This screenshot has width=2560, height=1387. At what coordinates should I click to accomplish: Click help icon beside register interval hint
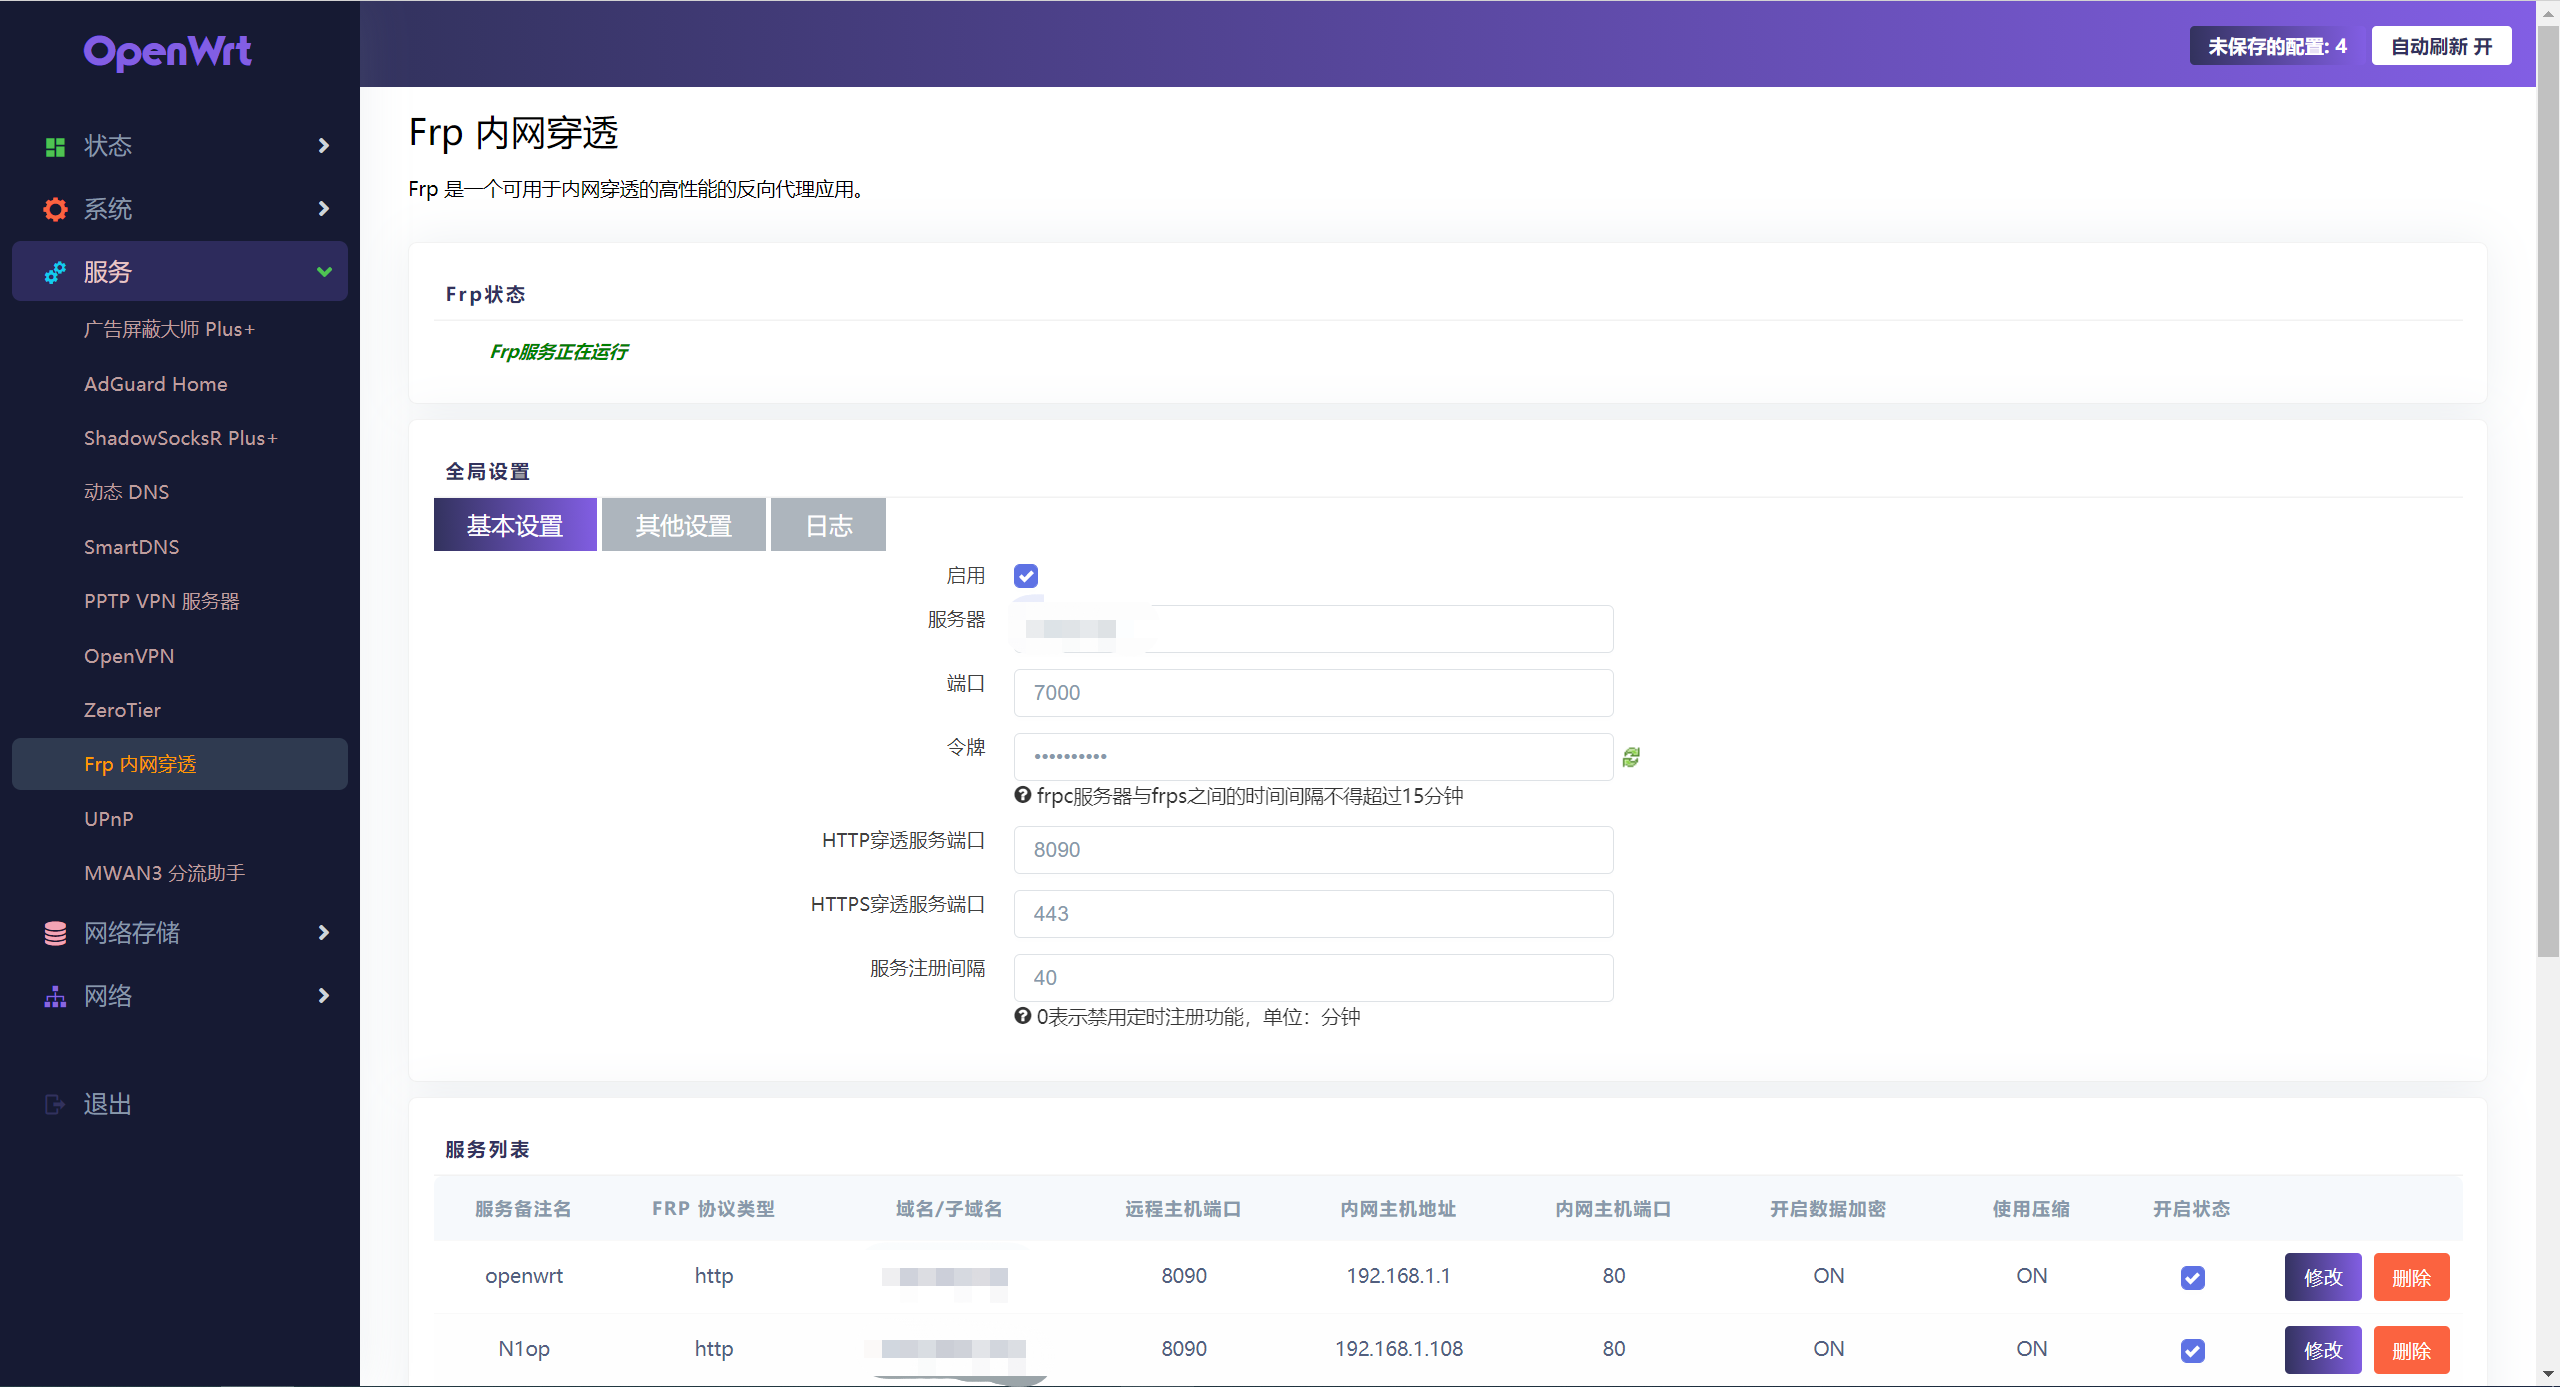[1022, 1016]
